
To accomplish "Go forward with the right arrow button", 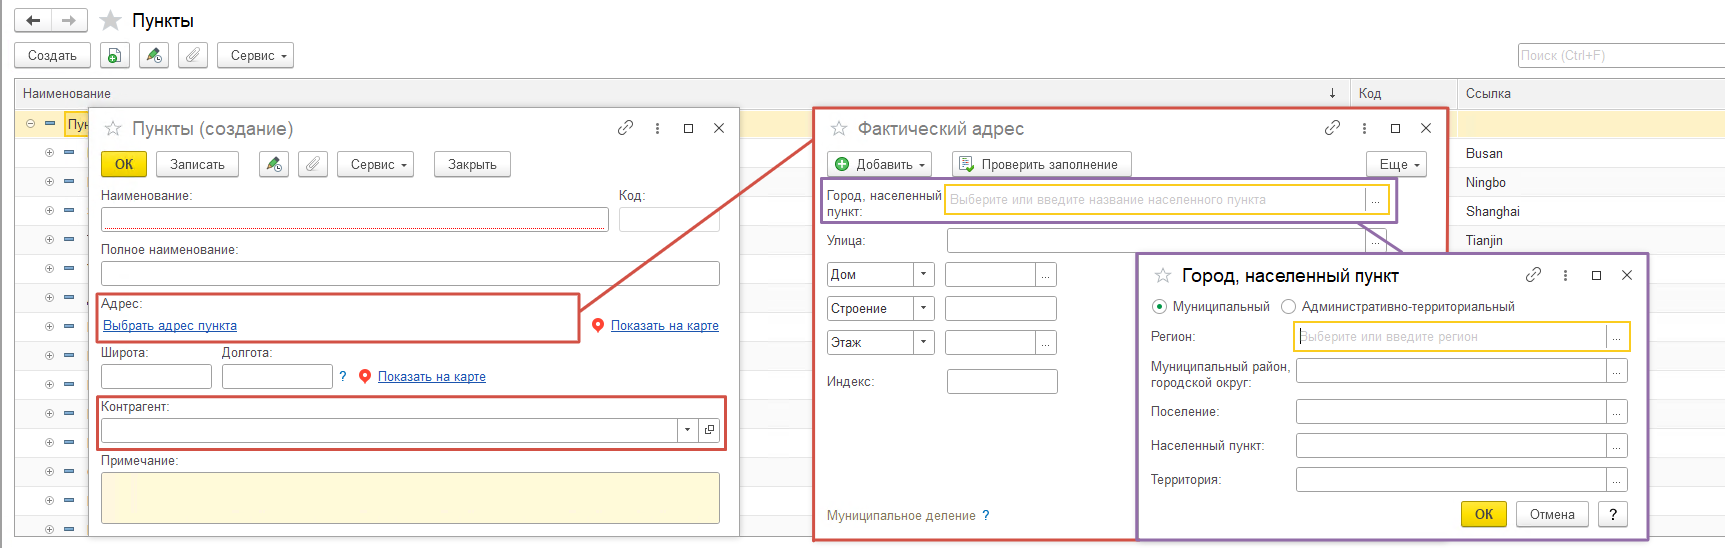I will tap(68, 20).
